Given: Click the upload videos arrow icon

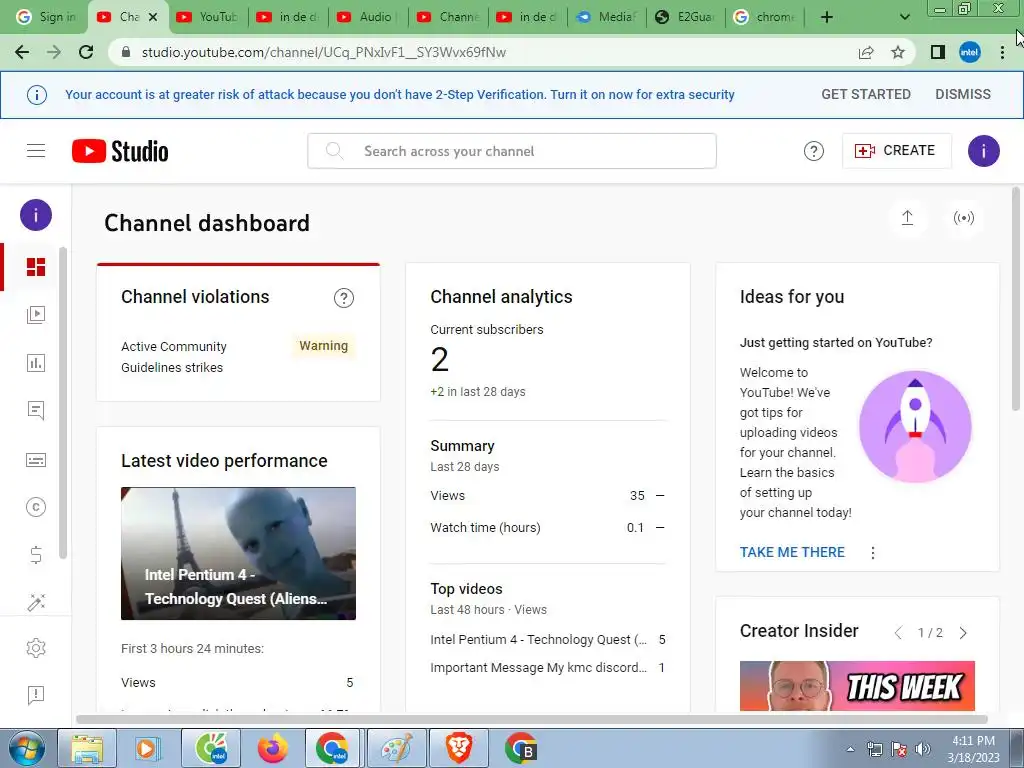Looking at the screenshot, I should coord(907,217).
